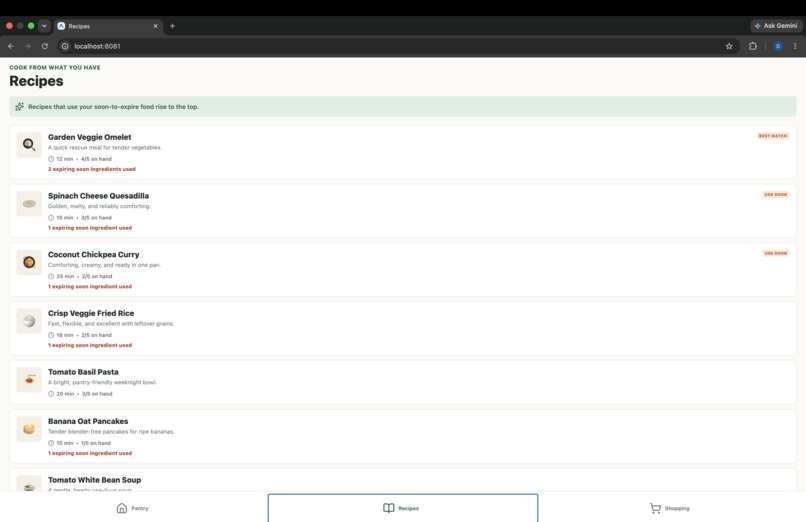Click the book icon in the Recipes tab
Viewport: 806px width, 522px height.
pos(389,508)
